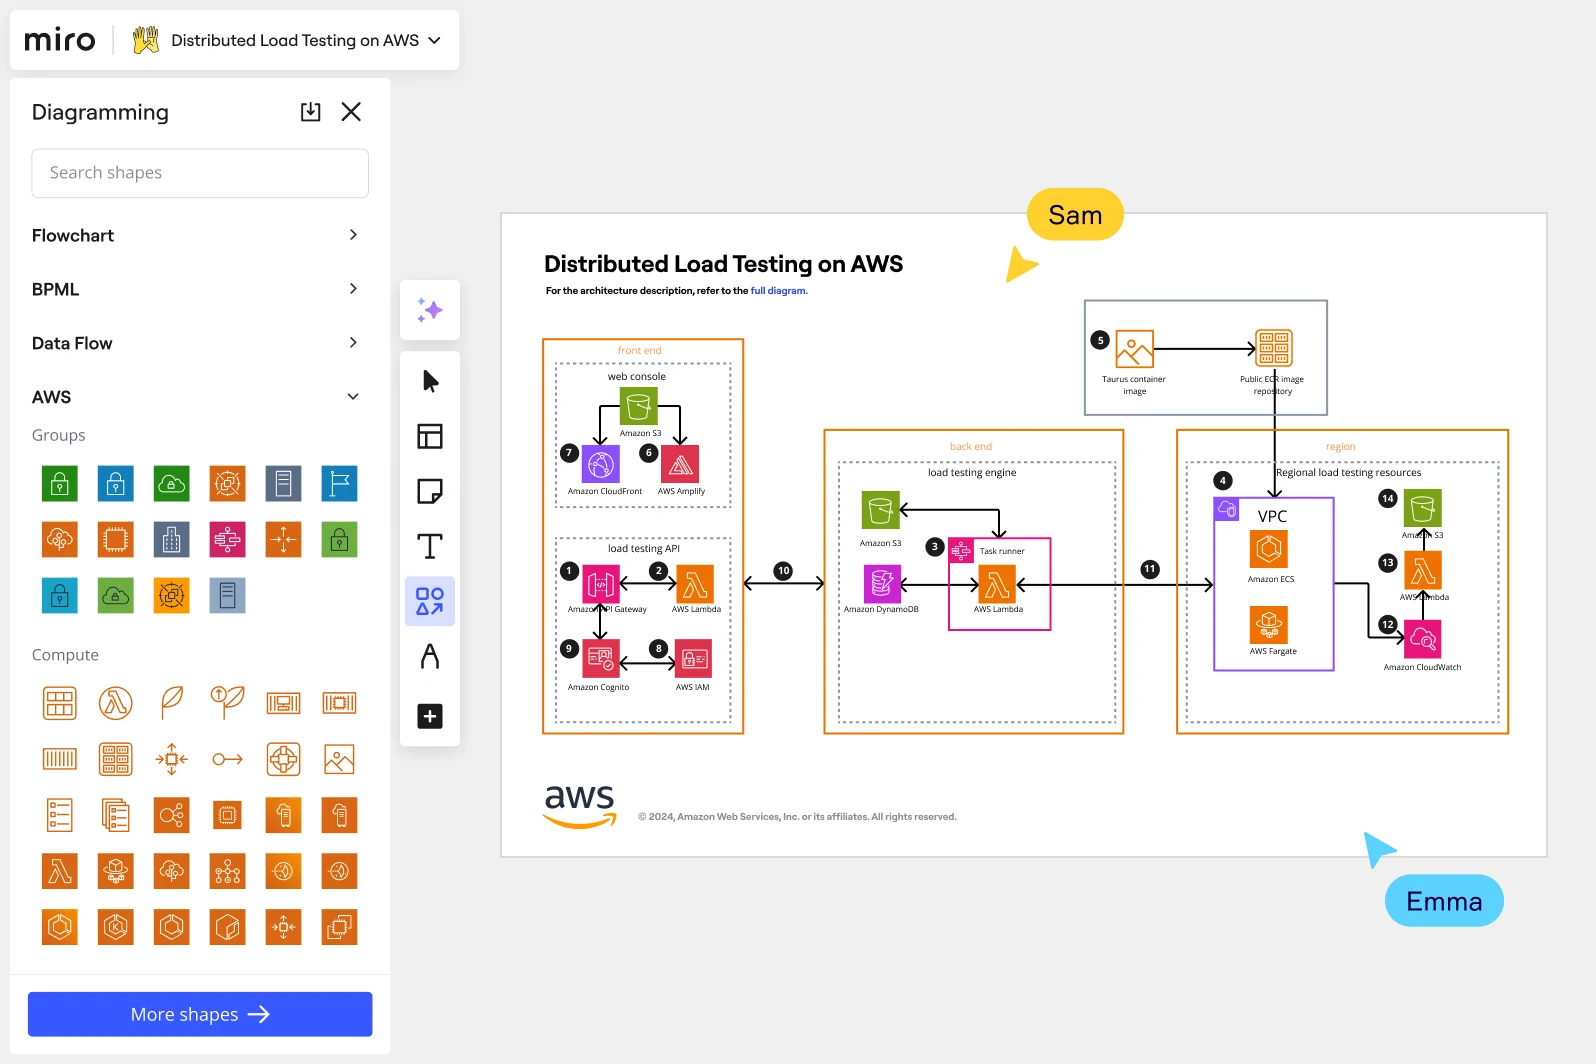Pick the leaf with up-arrow shape
The width and height of the screenshot is (1596, 1064).
228,703
